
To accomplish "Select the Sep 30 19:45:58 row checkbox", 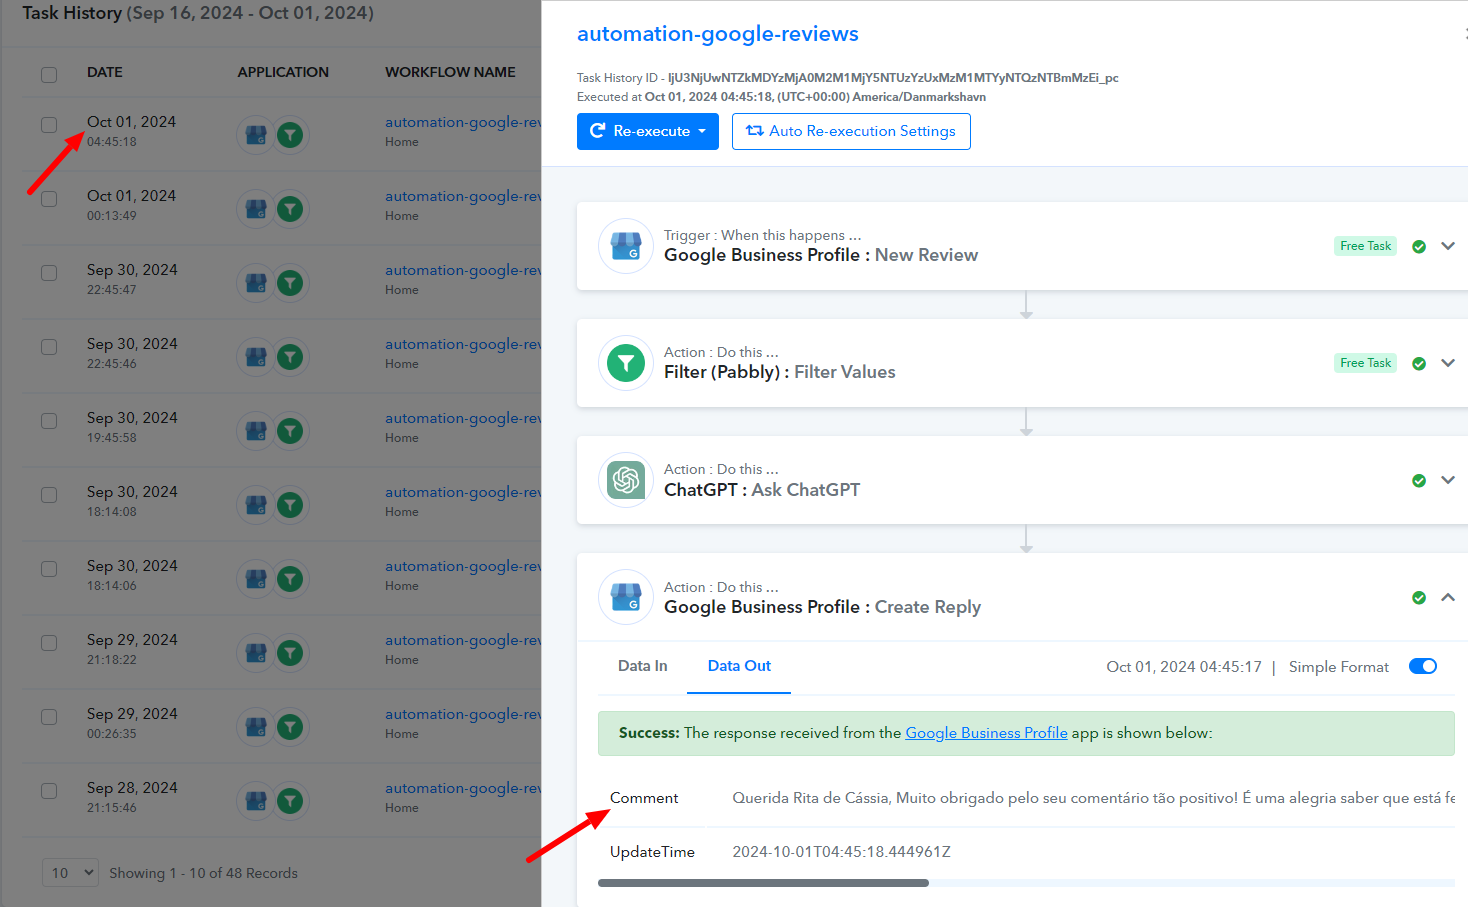I will (49, 421).
